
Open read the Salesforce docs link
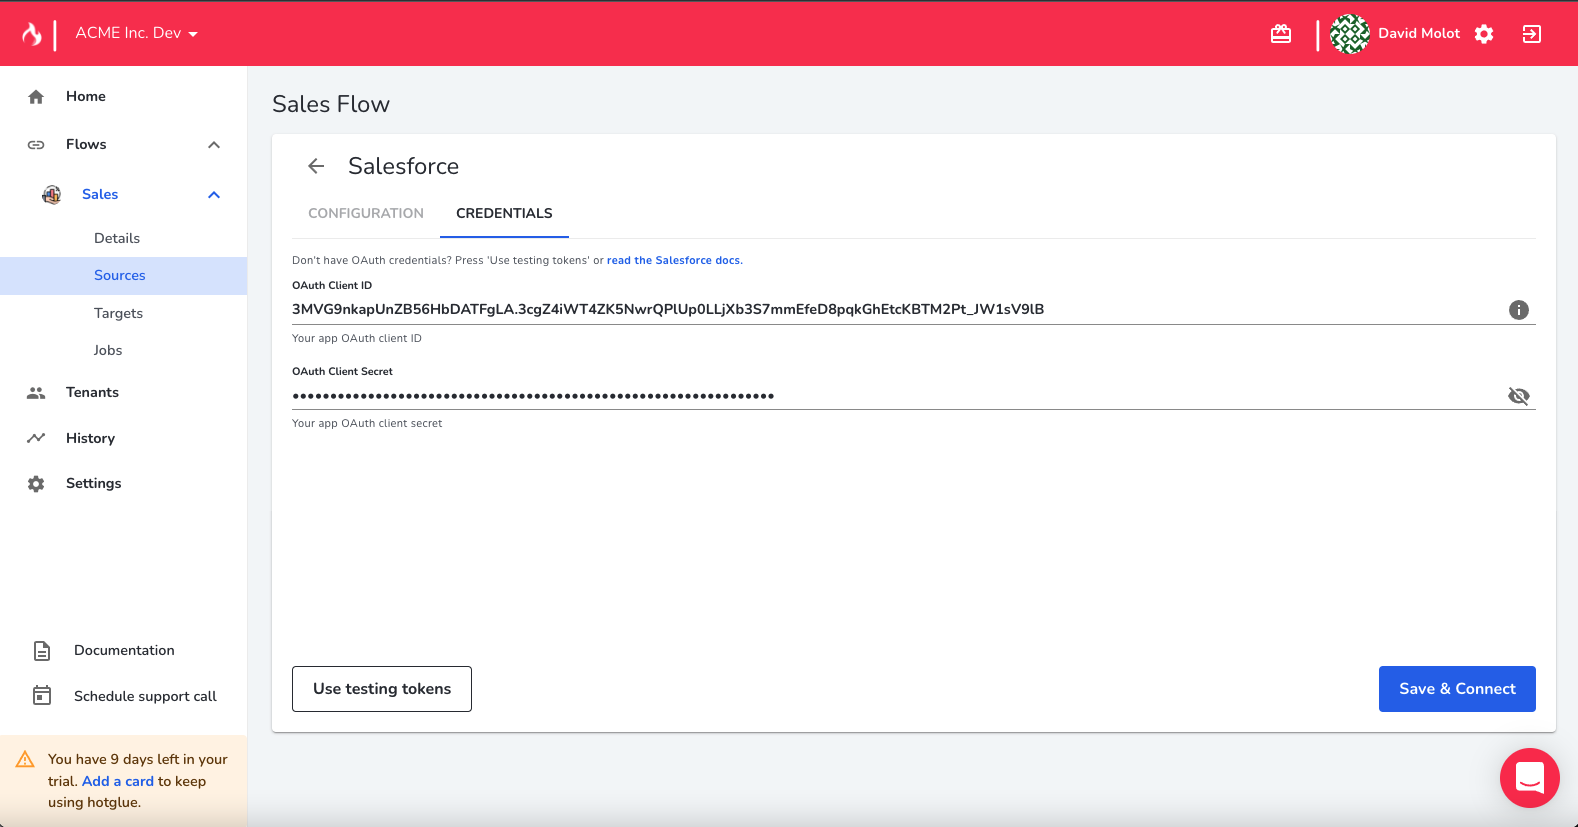(674, 260)
